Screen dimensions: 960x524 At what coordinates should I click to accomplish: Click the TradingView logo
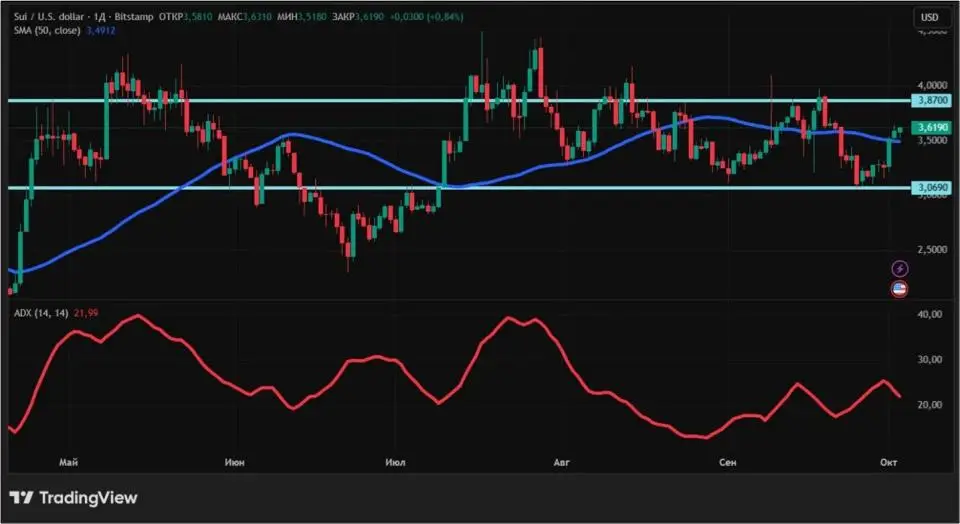[74, 497]
